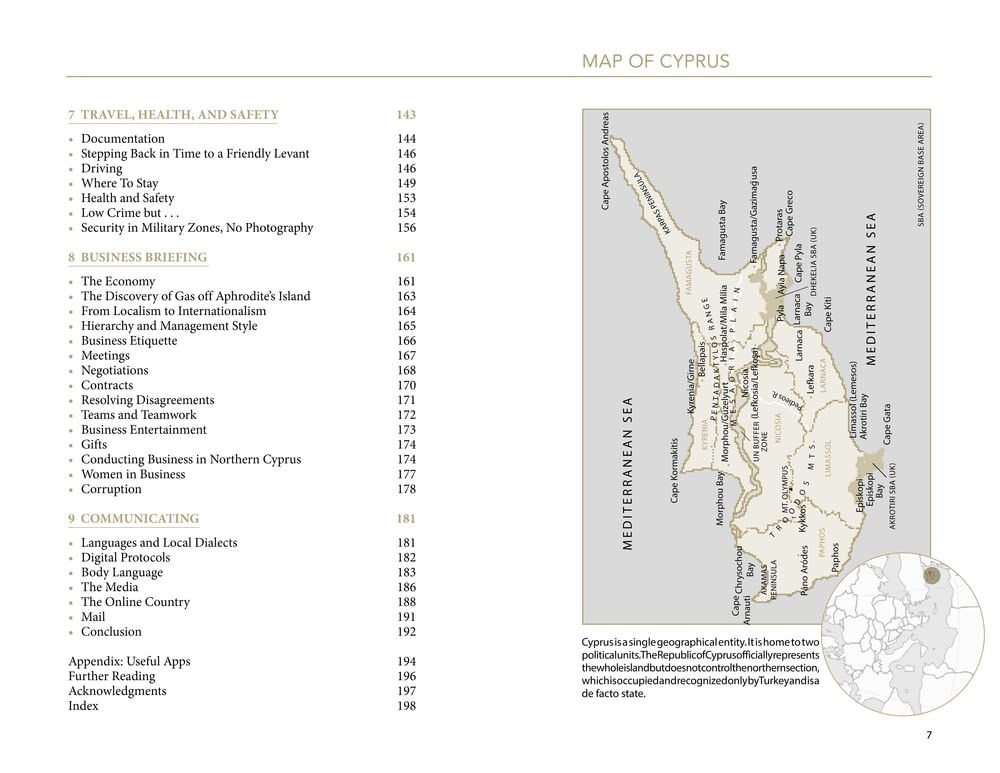
Task: Click the Further Reading entry
Action: click(x=112, y=677)
